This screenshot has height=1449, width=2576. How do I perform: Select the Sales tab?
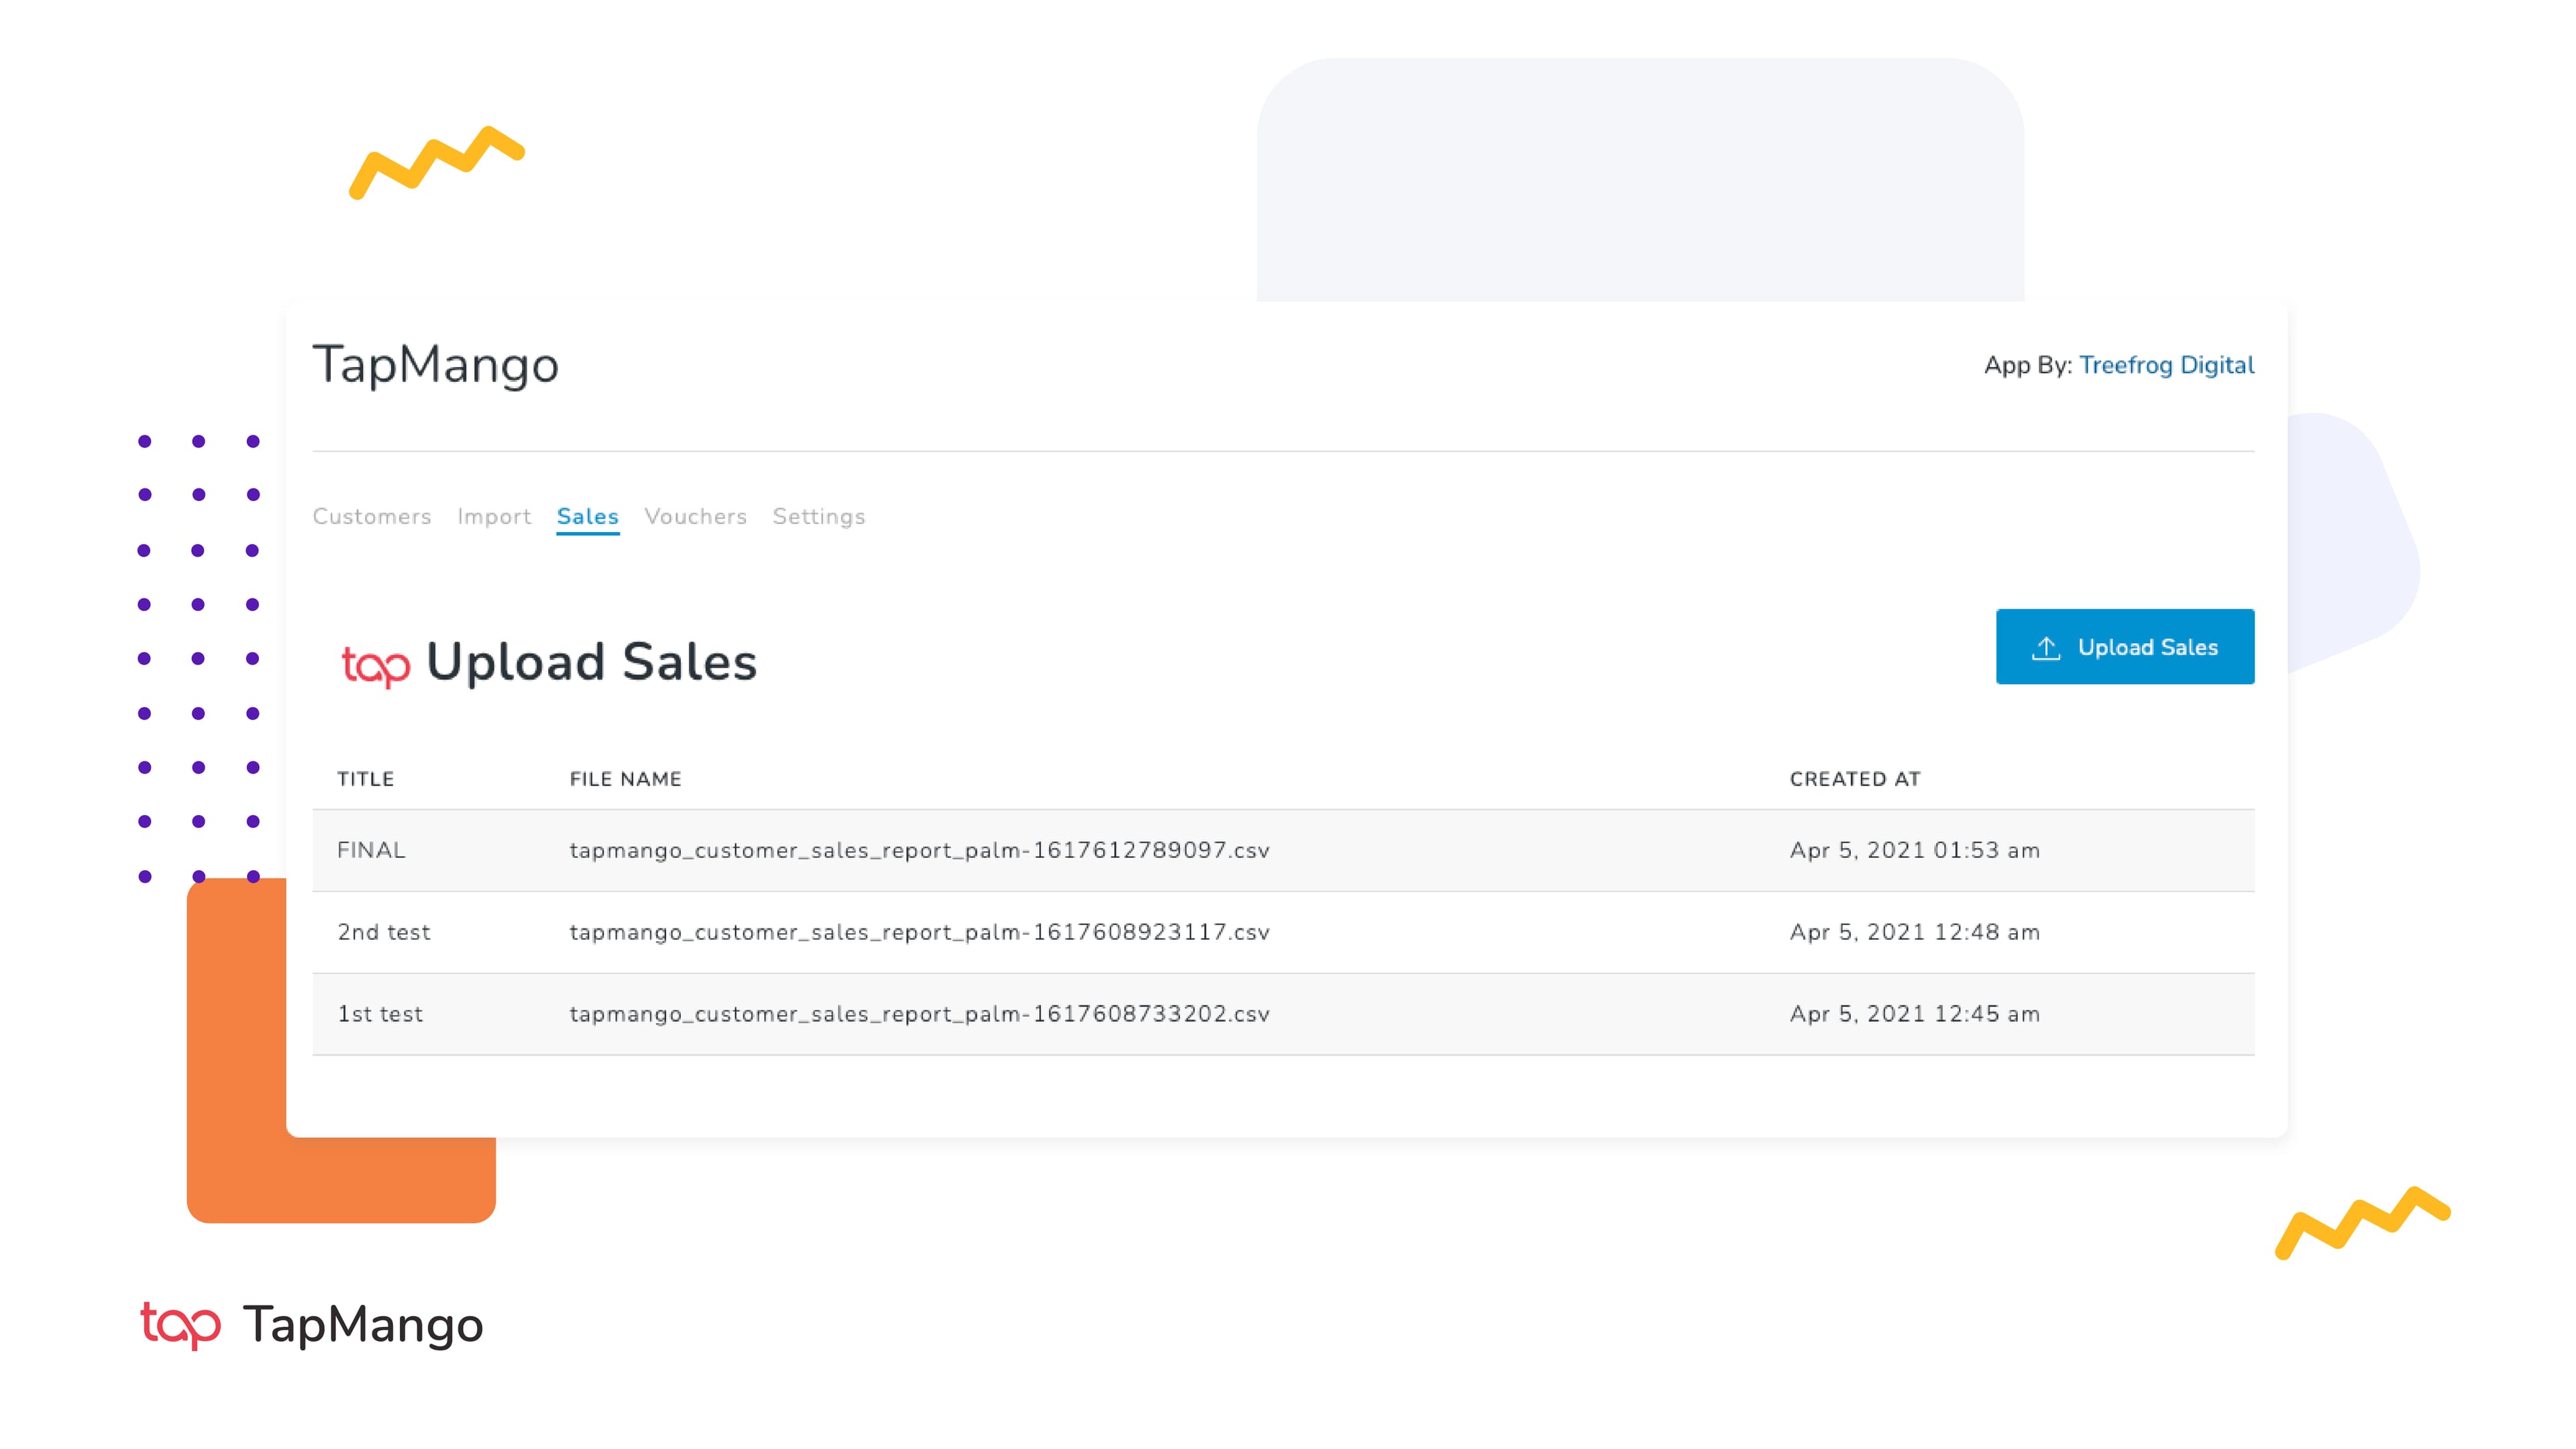(588, 516)
